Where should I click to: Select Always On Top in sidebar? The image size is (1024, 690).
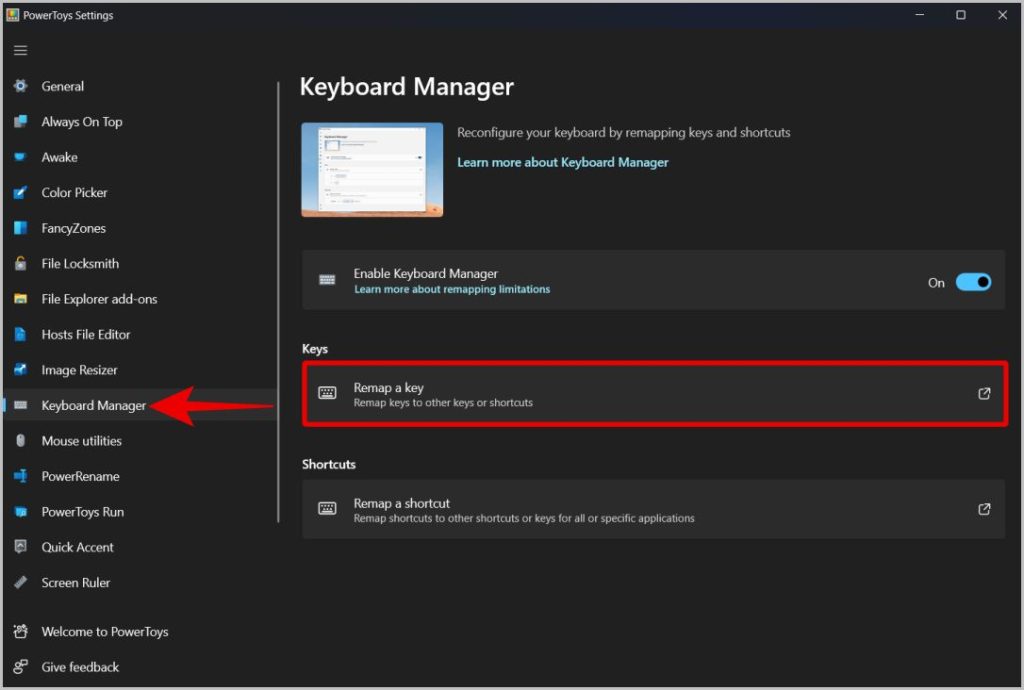[x=140, y=121]
